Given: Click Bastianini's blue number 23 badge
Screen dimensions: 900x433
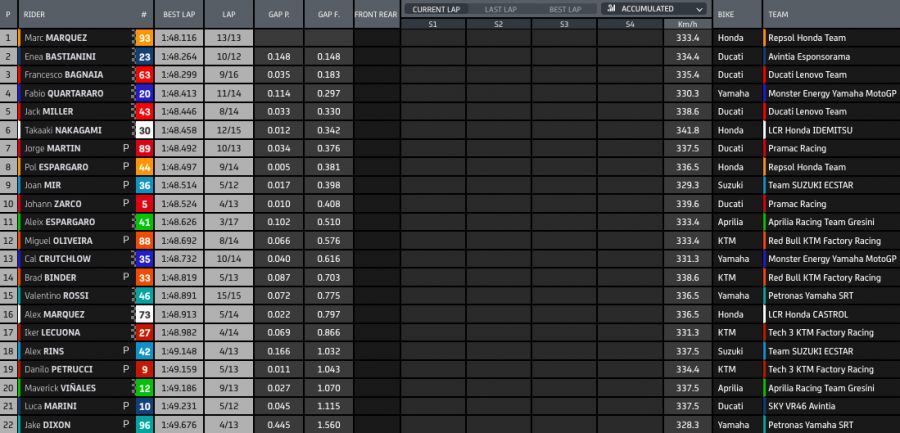Looking at the screenshot, I should (145, 57).
